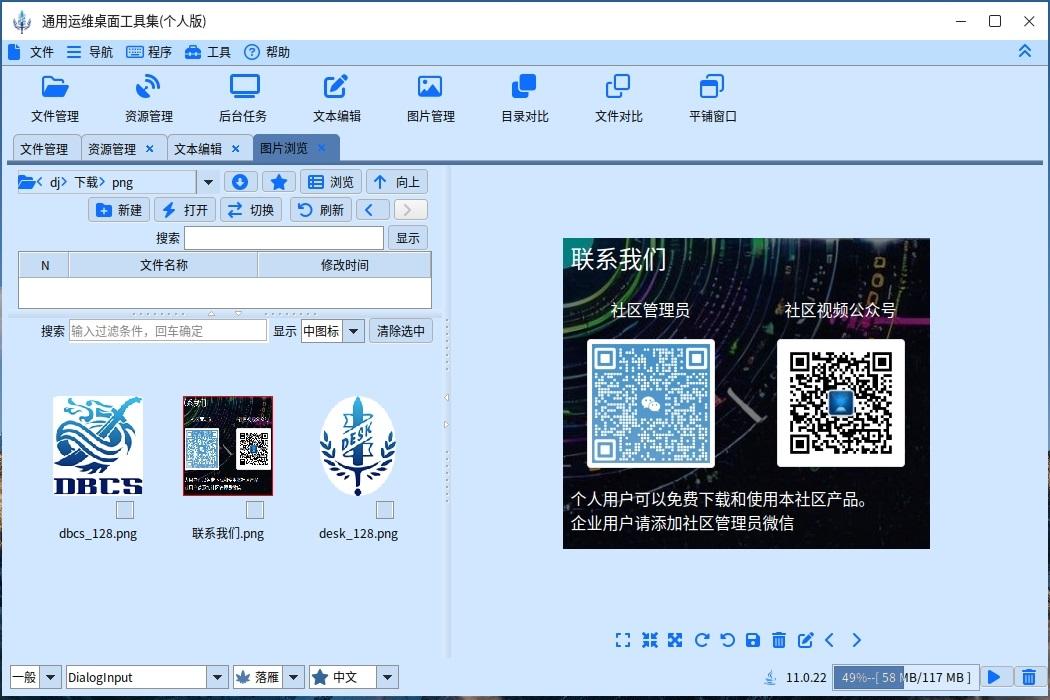Open the 图片管理 image manager tool
The width and height of the screenshot is (1050, 700).
[431, 98]
